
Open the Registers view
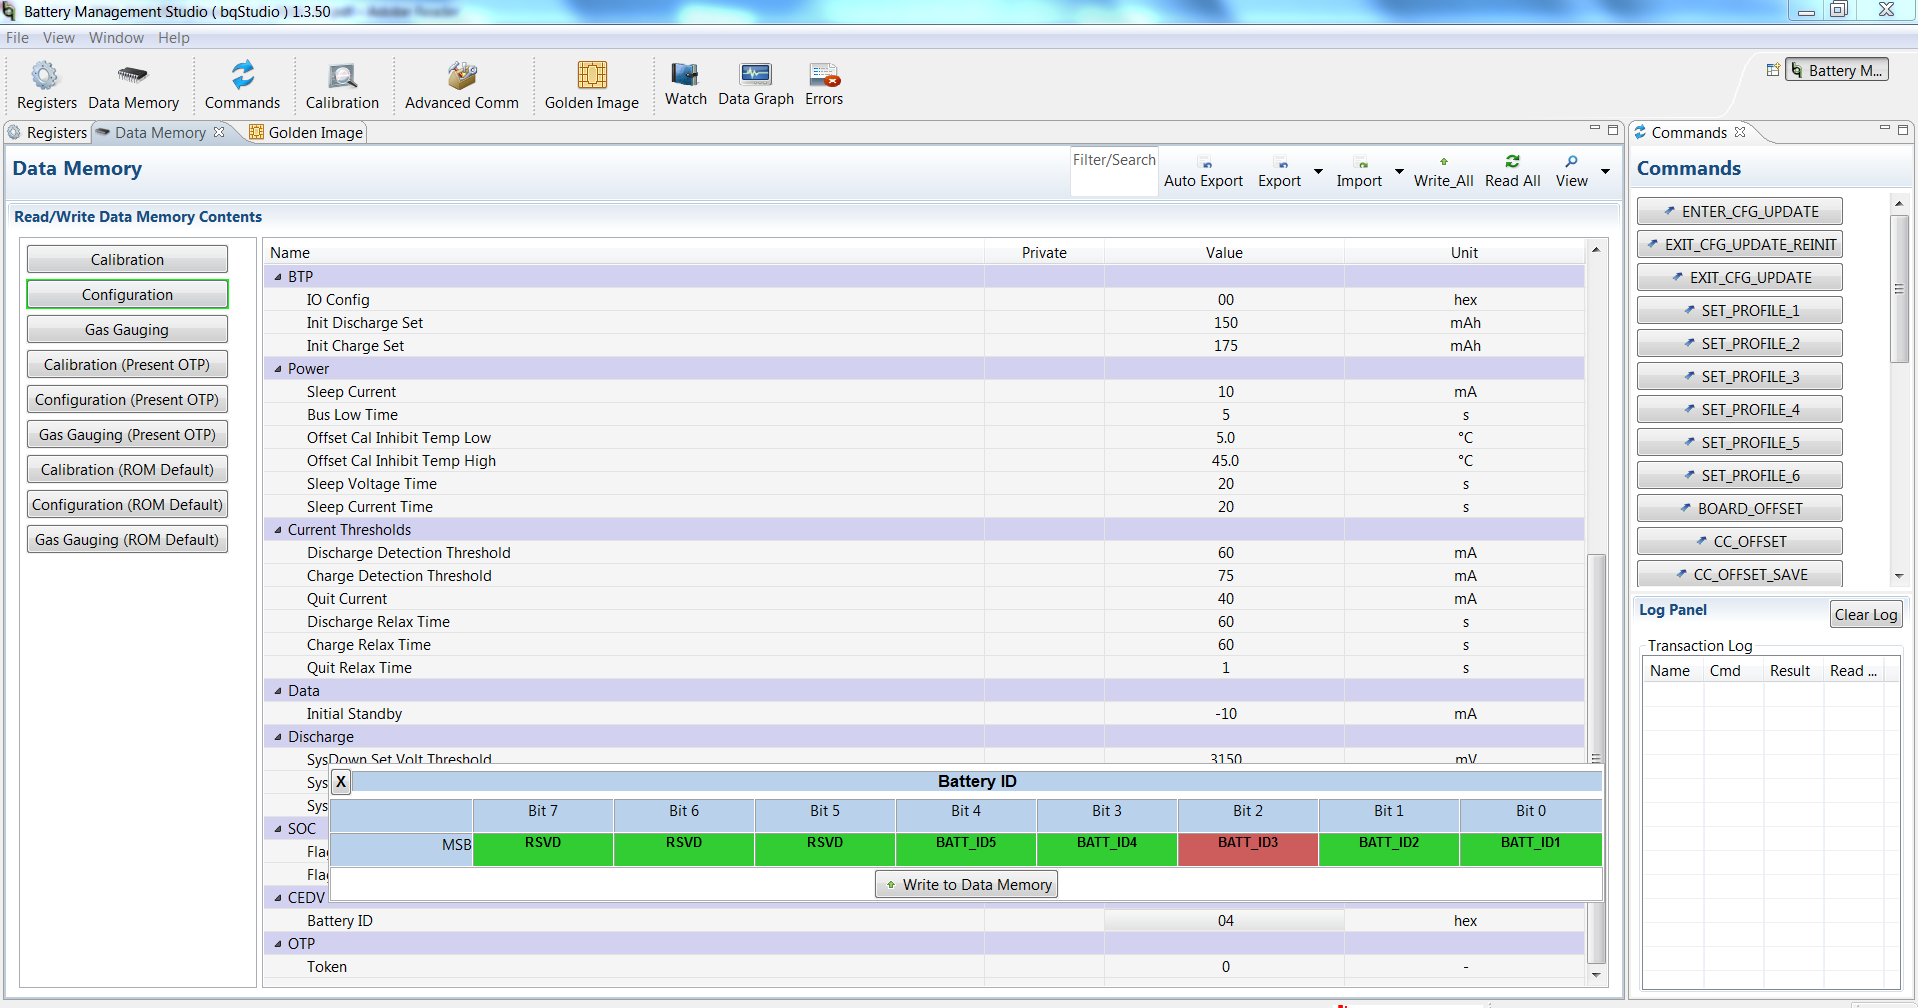click(x=46, y=85)
